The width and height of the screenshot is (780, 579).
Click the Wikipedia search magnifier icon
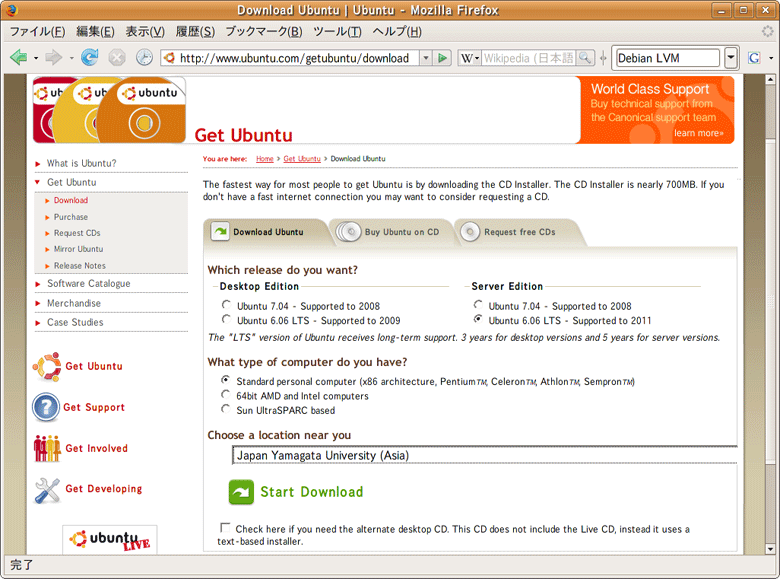click(x=585, y=58)
